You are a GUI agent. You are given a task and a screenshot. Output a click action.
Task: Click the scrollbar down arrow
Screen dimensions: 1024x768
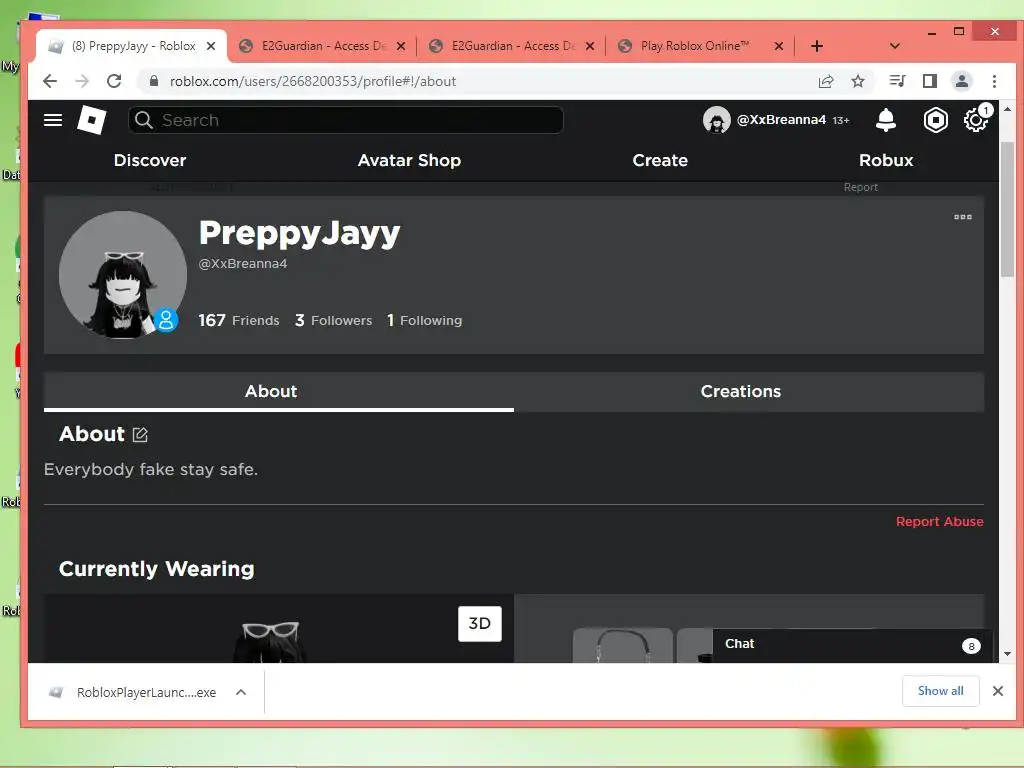[x=1007, y=654]
